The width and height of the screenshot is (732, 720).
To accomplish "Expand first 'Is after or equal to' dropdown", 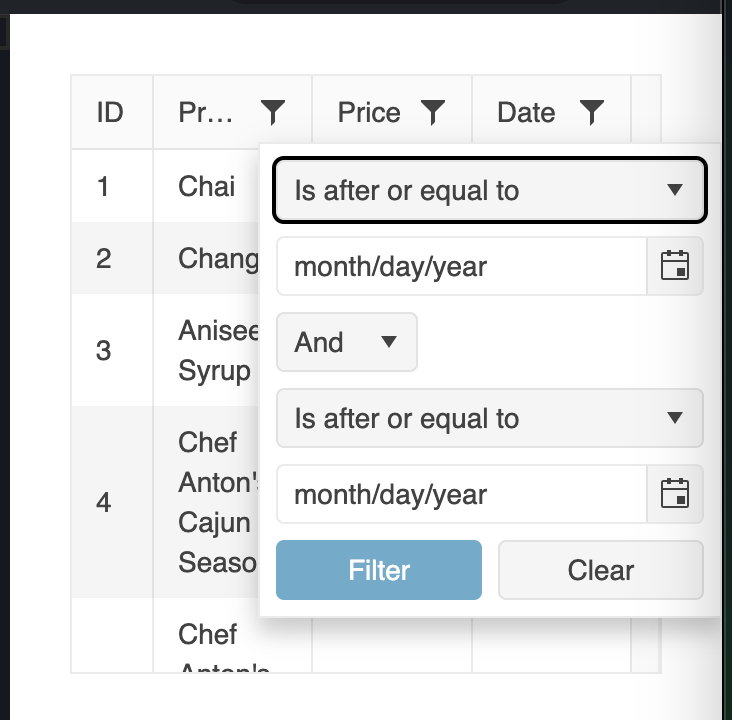I will [x=490, y=190].
